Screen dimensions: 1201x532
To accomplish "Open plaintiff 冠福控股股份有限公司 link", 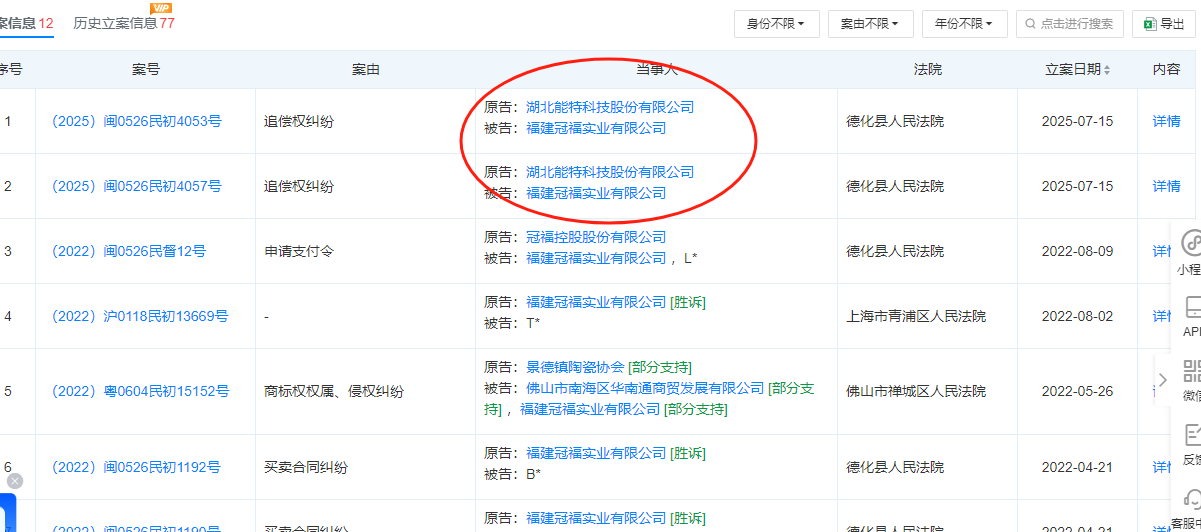I will [x=596, y=237].
